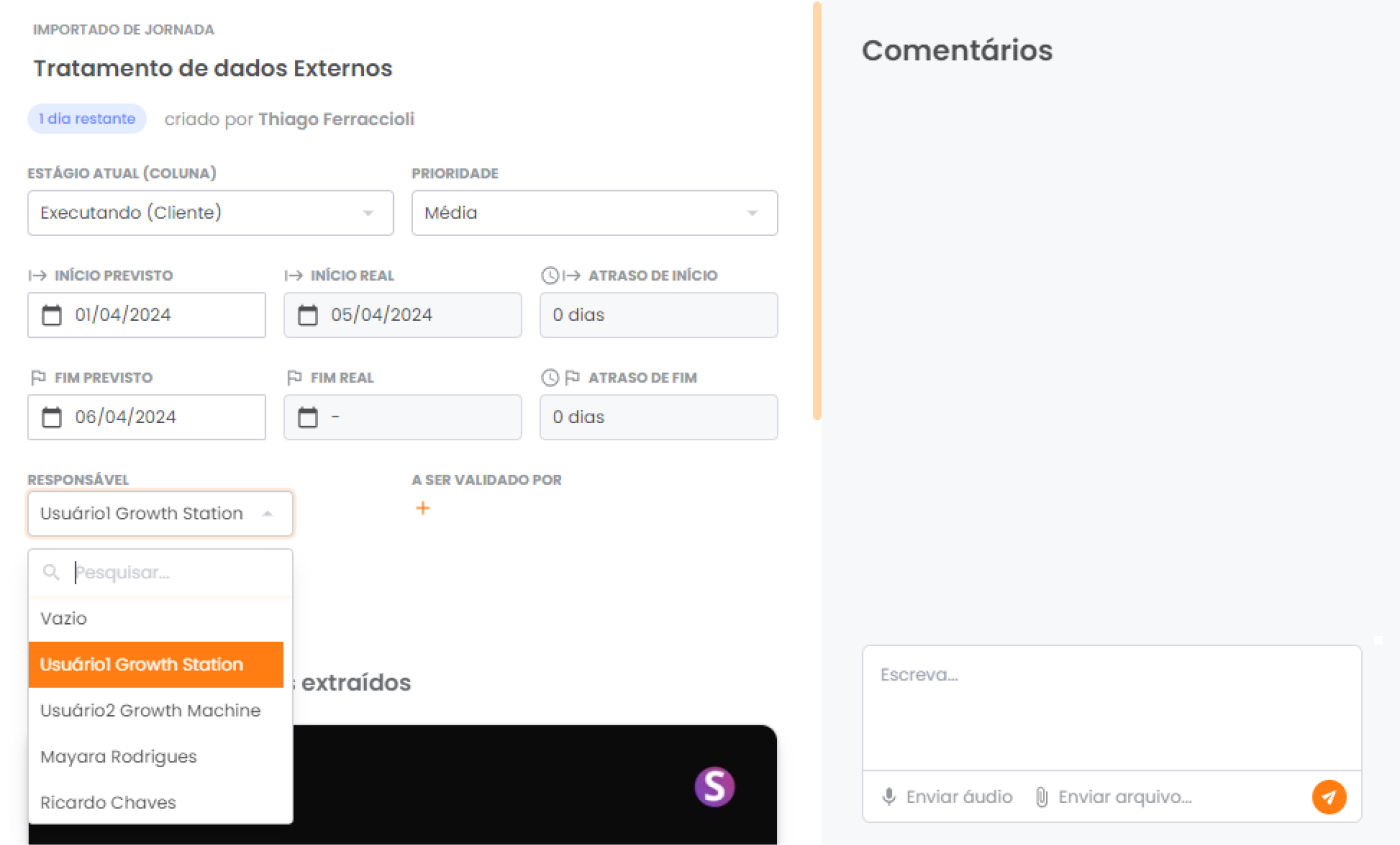Click the orange vertical scrollbar of details panel

817,210
